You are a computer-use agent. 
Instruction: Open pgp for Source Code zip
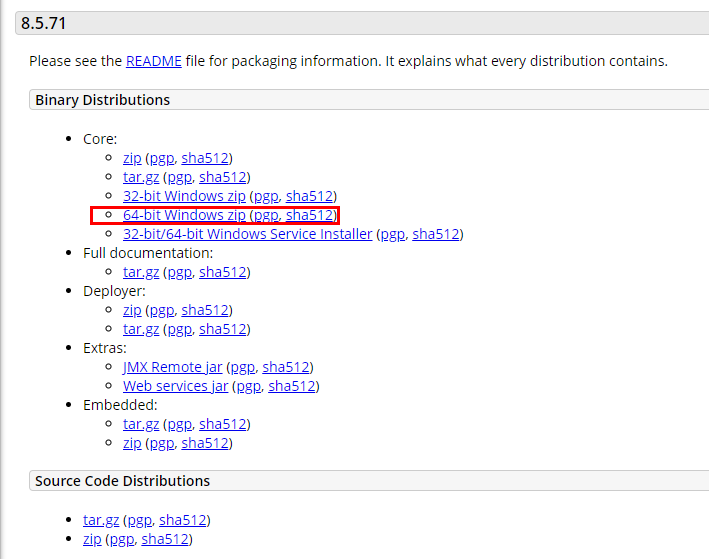tap(122, 539)
